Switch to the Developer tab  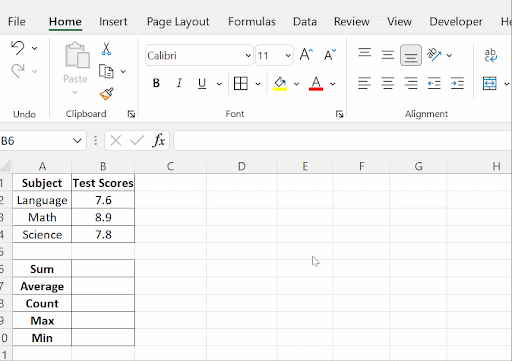click(456, 22)
